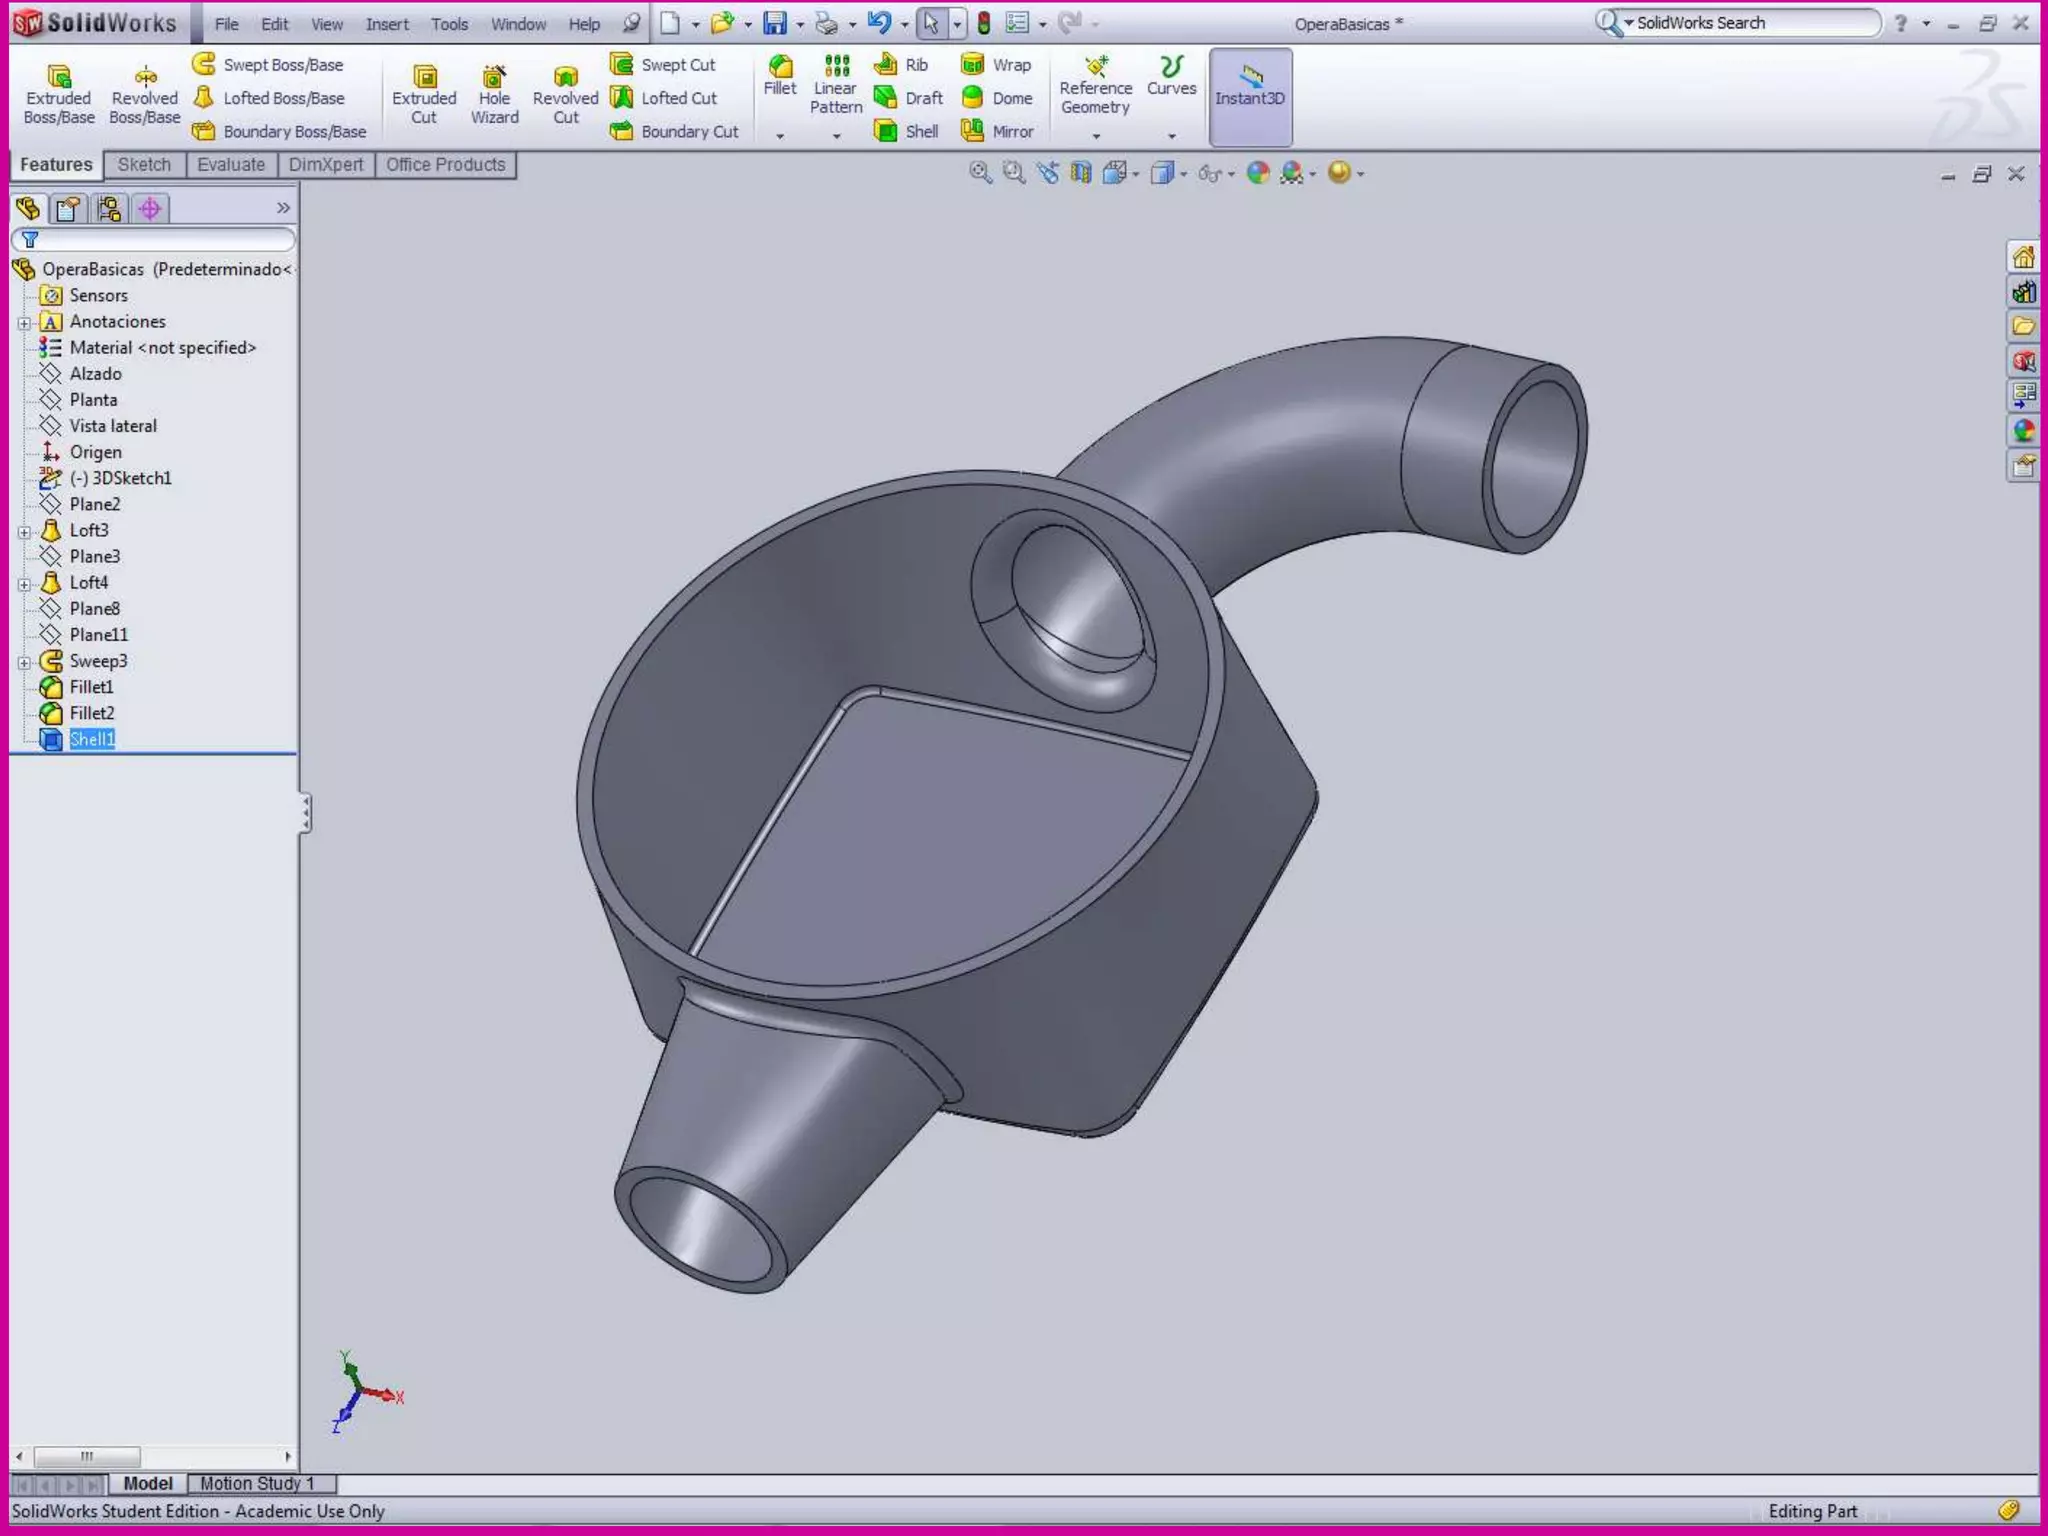Apply the Fillet feature tool

779,75
